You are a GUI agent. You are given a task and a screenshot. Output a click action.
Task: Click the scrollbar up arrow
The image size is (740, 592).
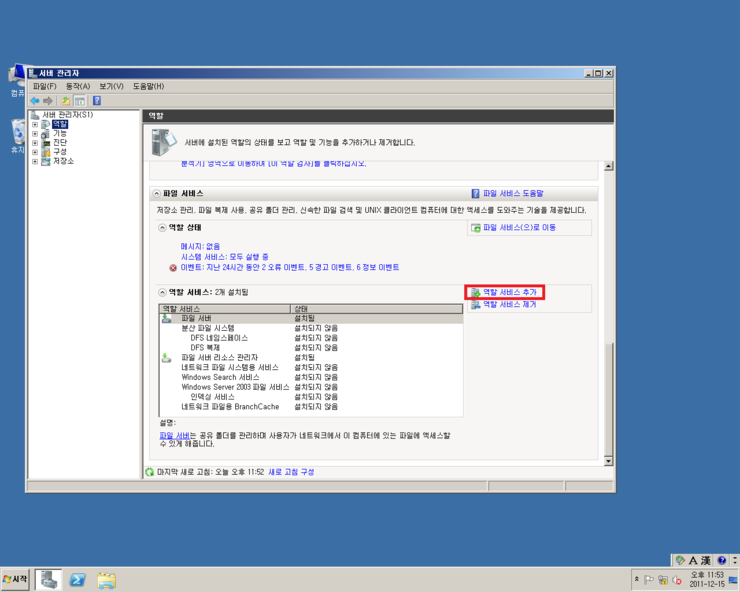(x=609, y=166)
